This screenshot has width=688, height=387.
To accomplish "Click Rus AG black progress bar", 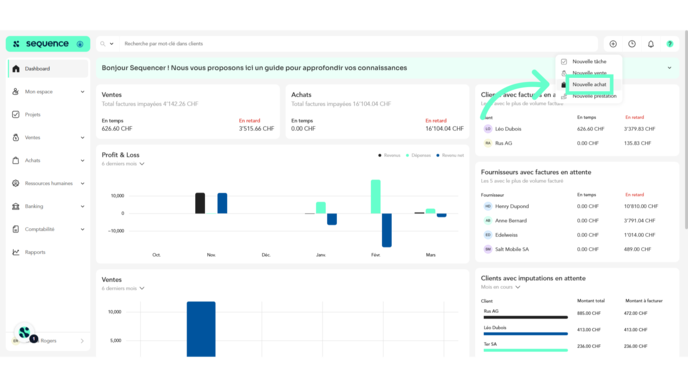I will 525,317.
